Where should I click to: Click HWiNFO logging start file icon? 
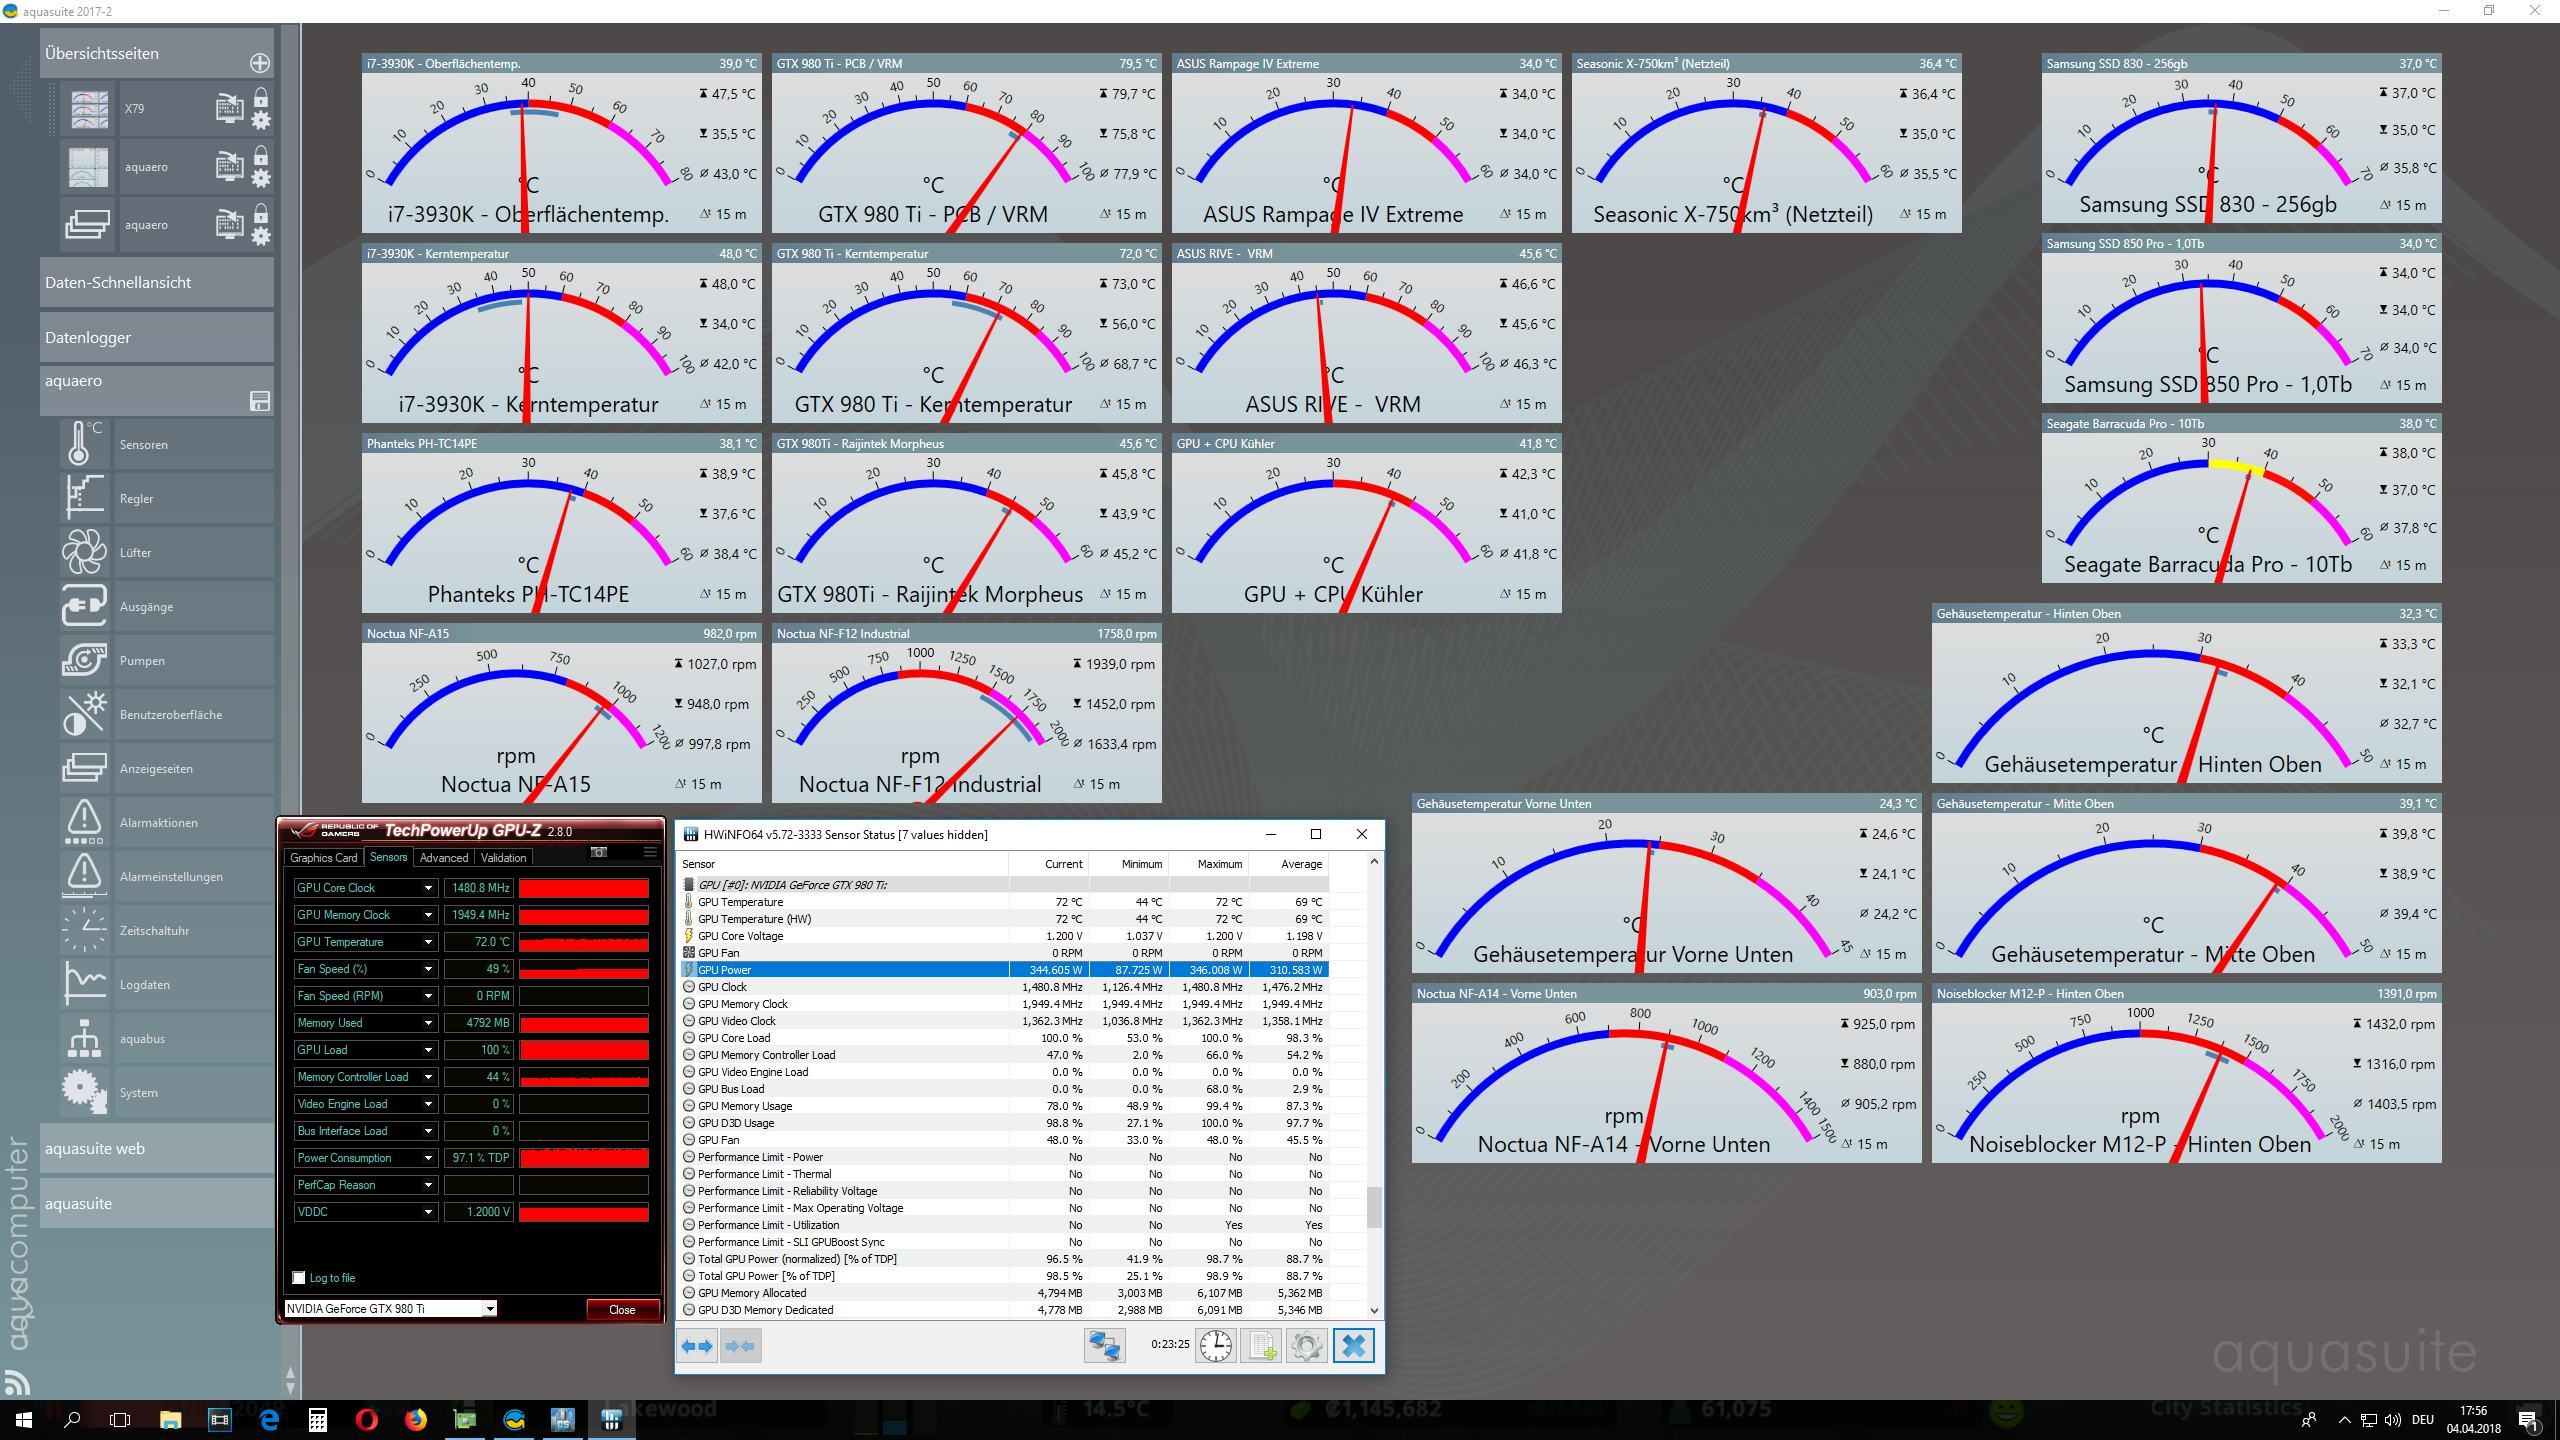(x=1262, y=1346)
